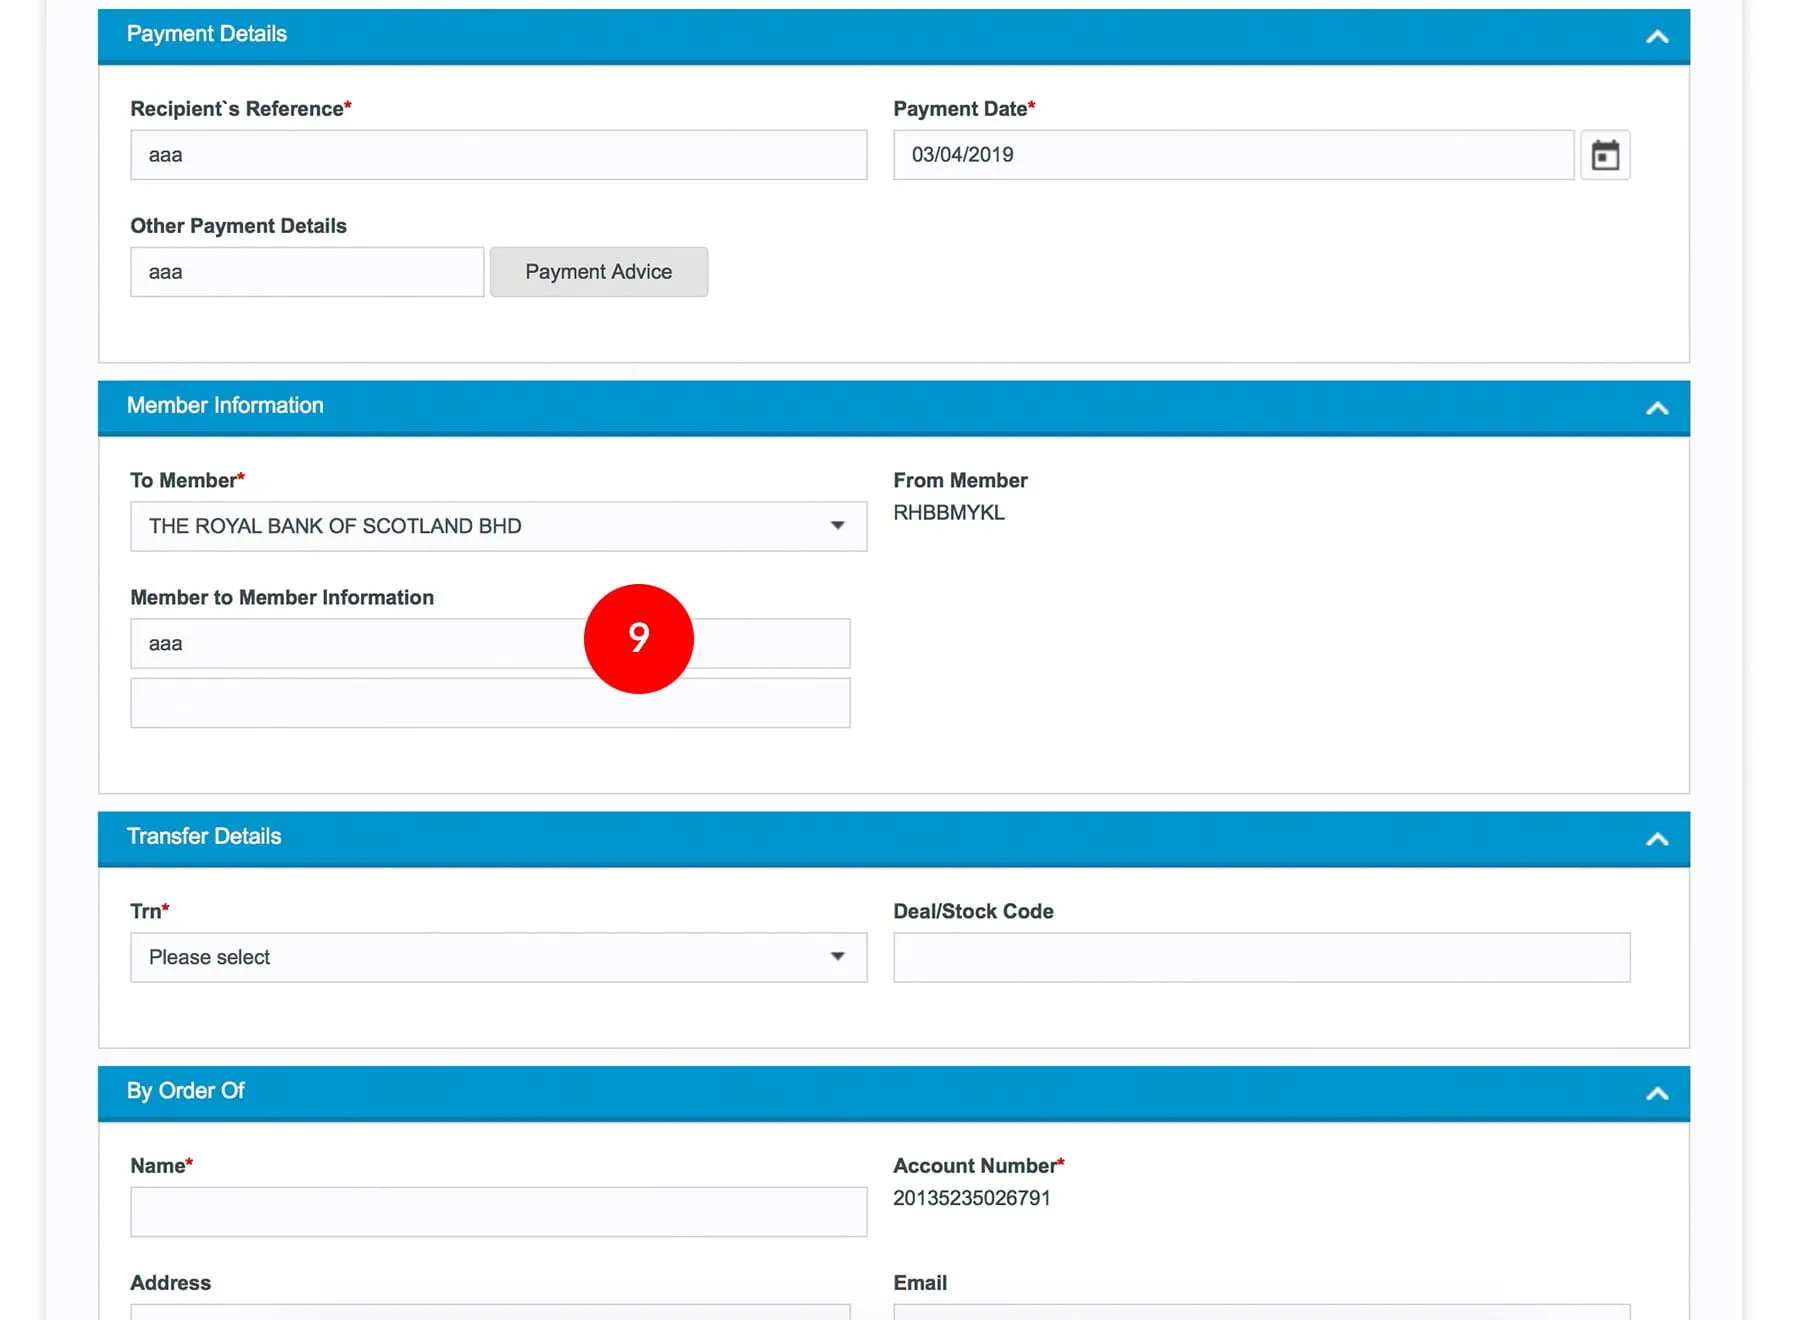Open the To Member dropdown
This screenshot has height=1320, width=1800.
(x=498, y=526)
